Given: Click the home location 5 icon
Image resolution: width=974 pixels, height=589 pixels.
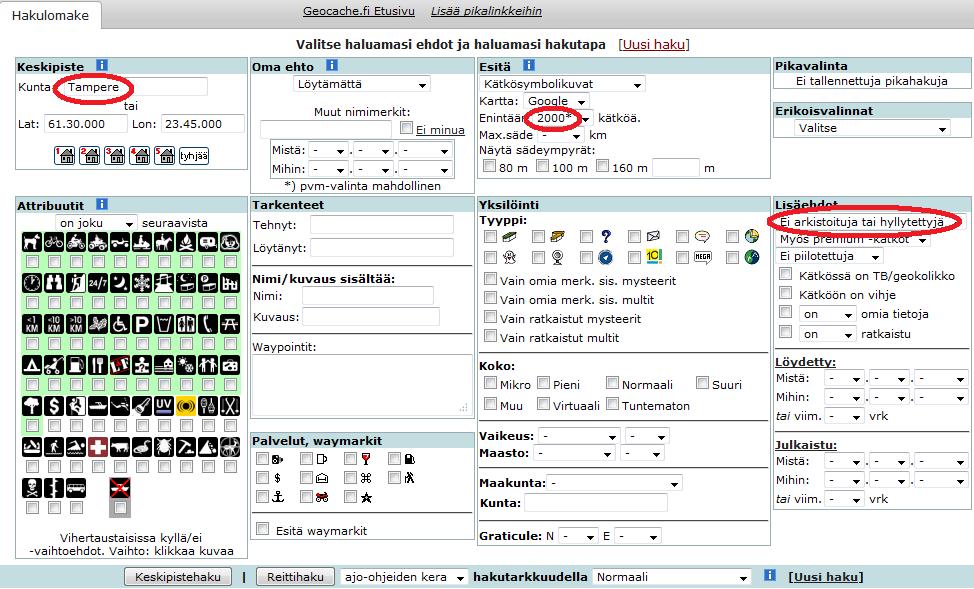Looking at the screenshot, I should [x=165, y=155].
